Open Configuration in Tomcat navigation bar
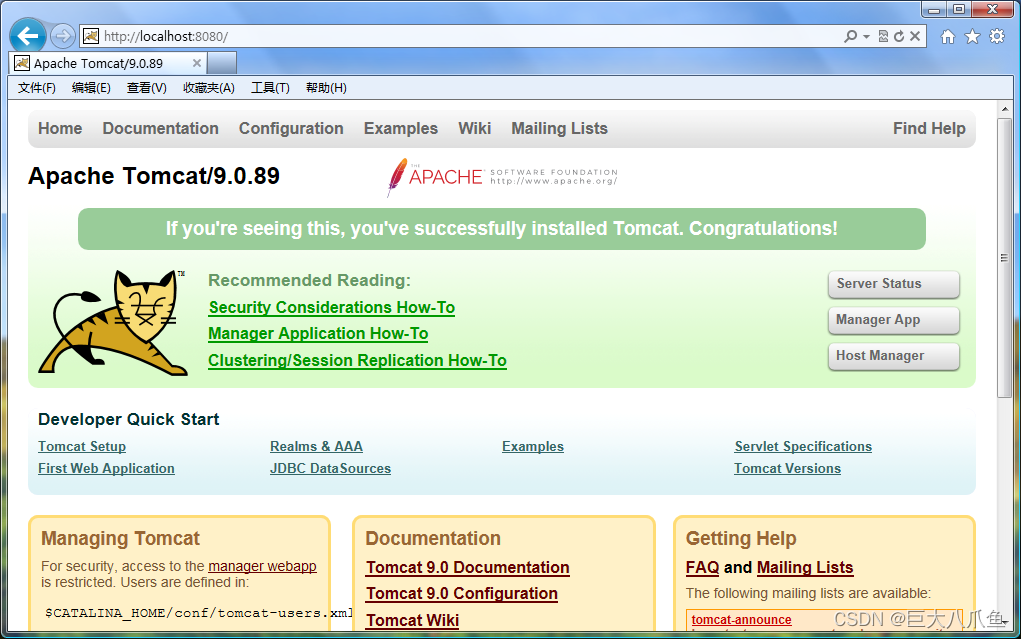 tap(291, 128)
